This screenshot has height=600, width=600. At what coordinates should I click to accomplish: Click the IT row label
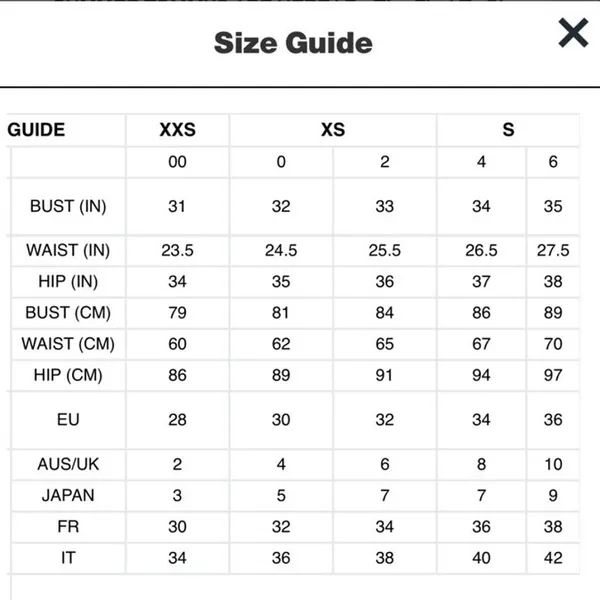[68, 558]
